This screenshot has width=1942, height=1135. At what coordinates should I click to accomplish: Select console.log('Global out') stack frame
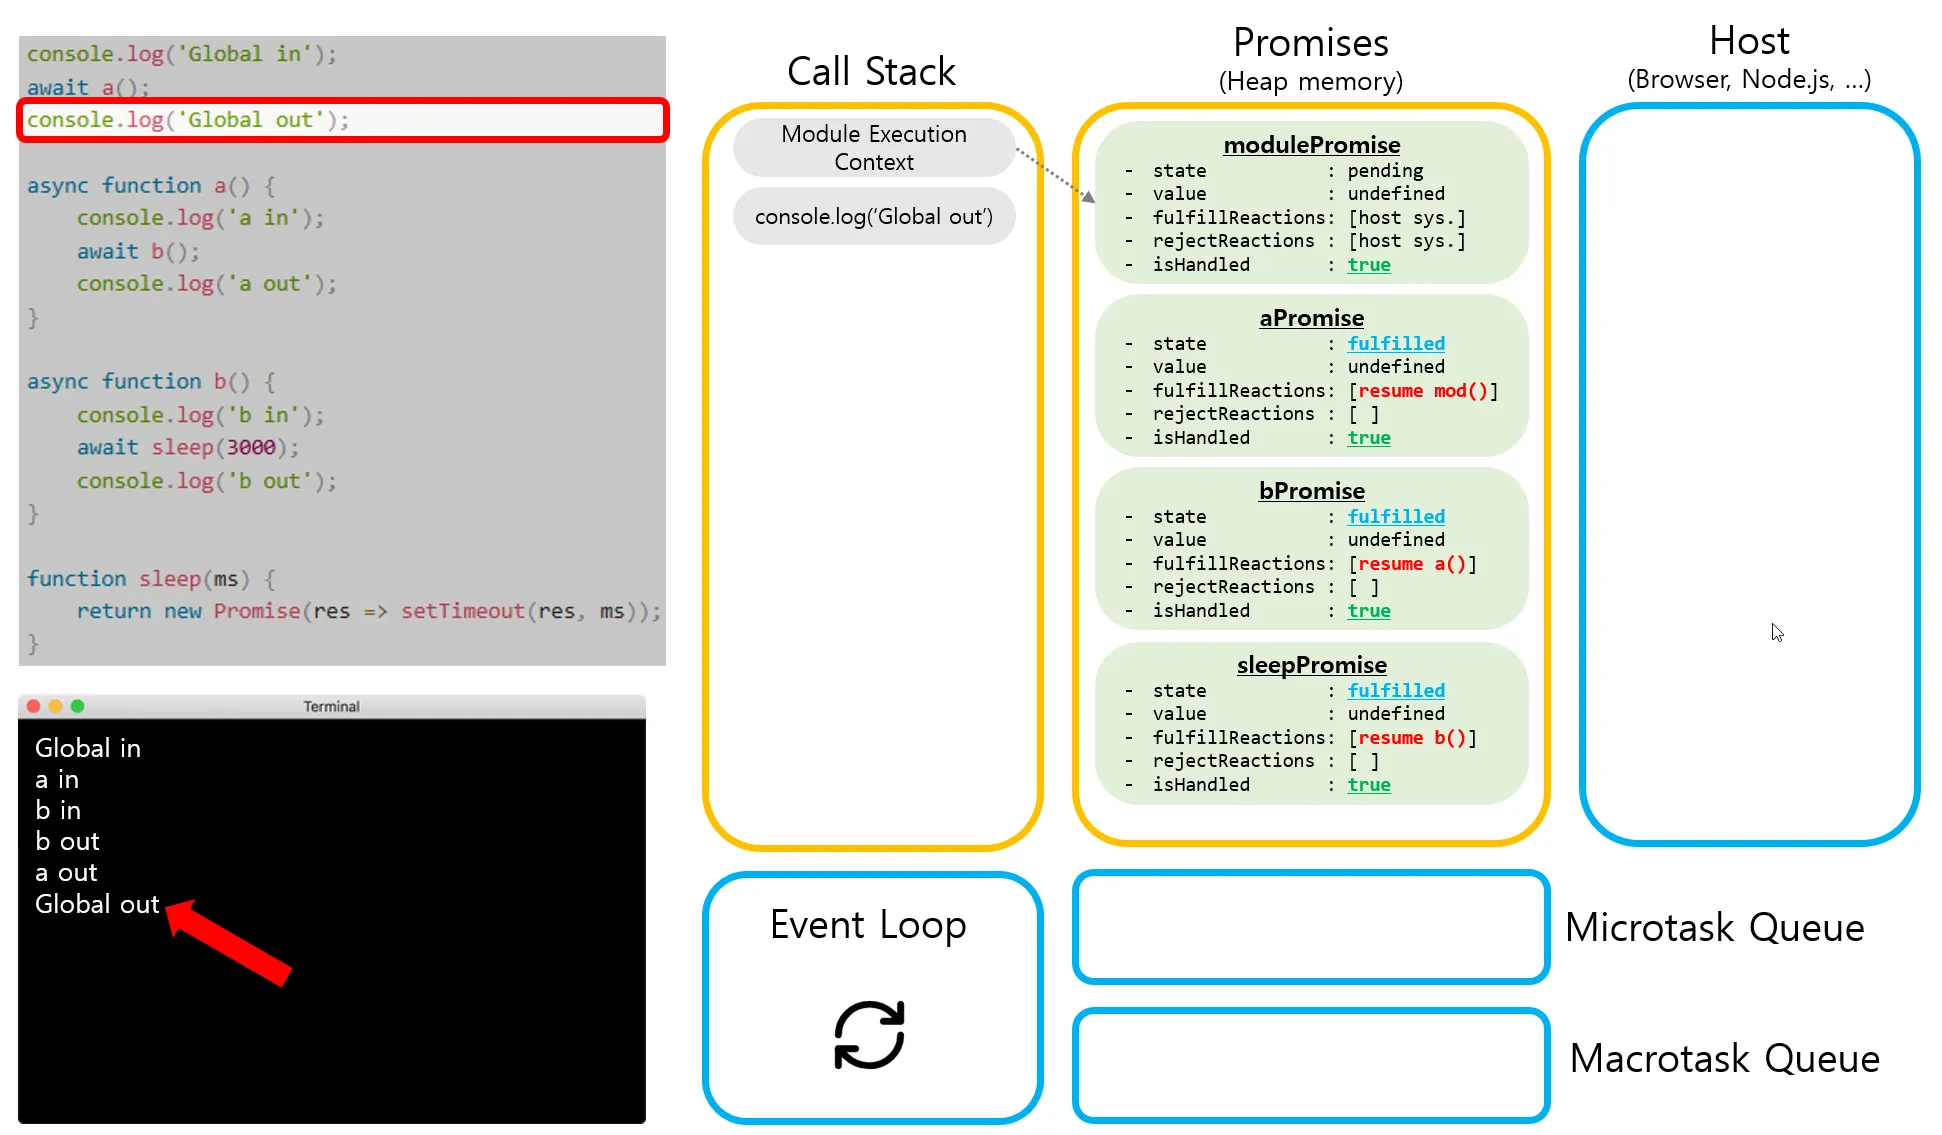[873, 217]
